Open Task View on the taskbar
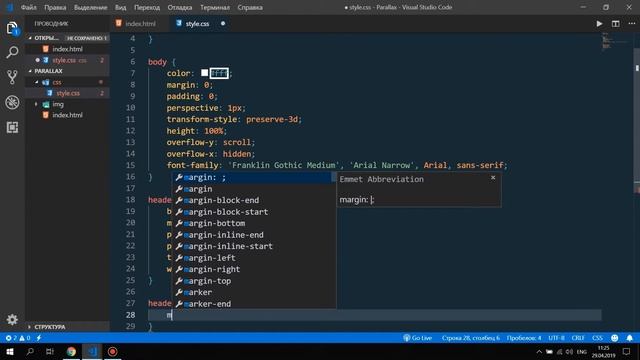The height and width of the screenshot is (360, 640). tap(50, 351)
